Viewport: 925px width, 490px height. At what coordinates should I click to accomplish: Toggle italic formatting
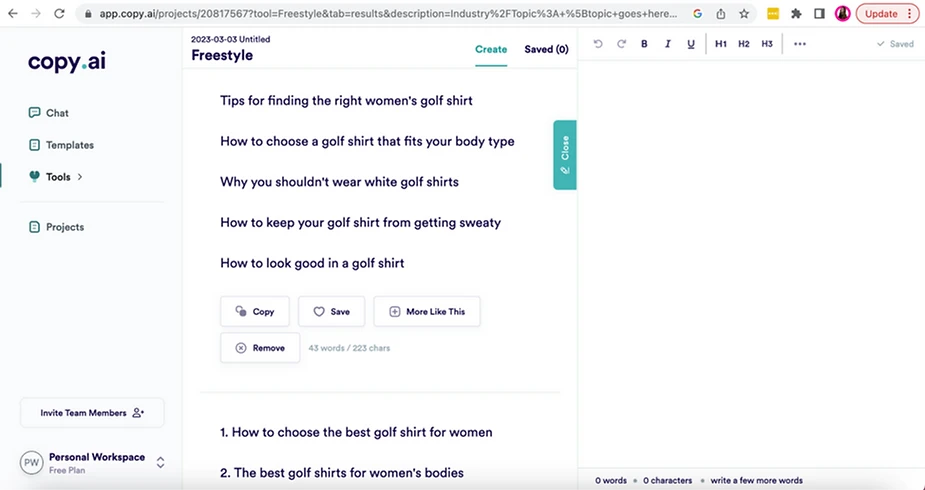point(667,44)
